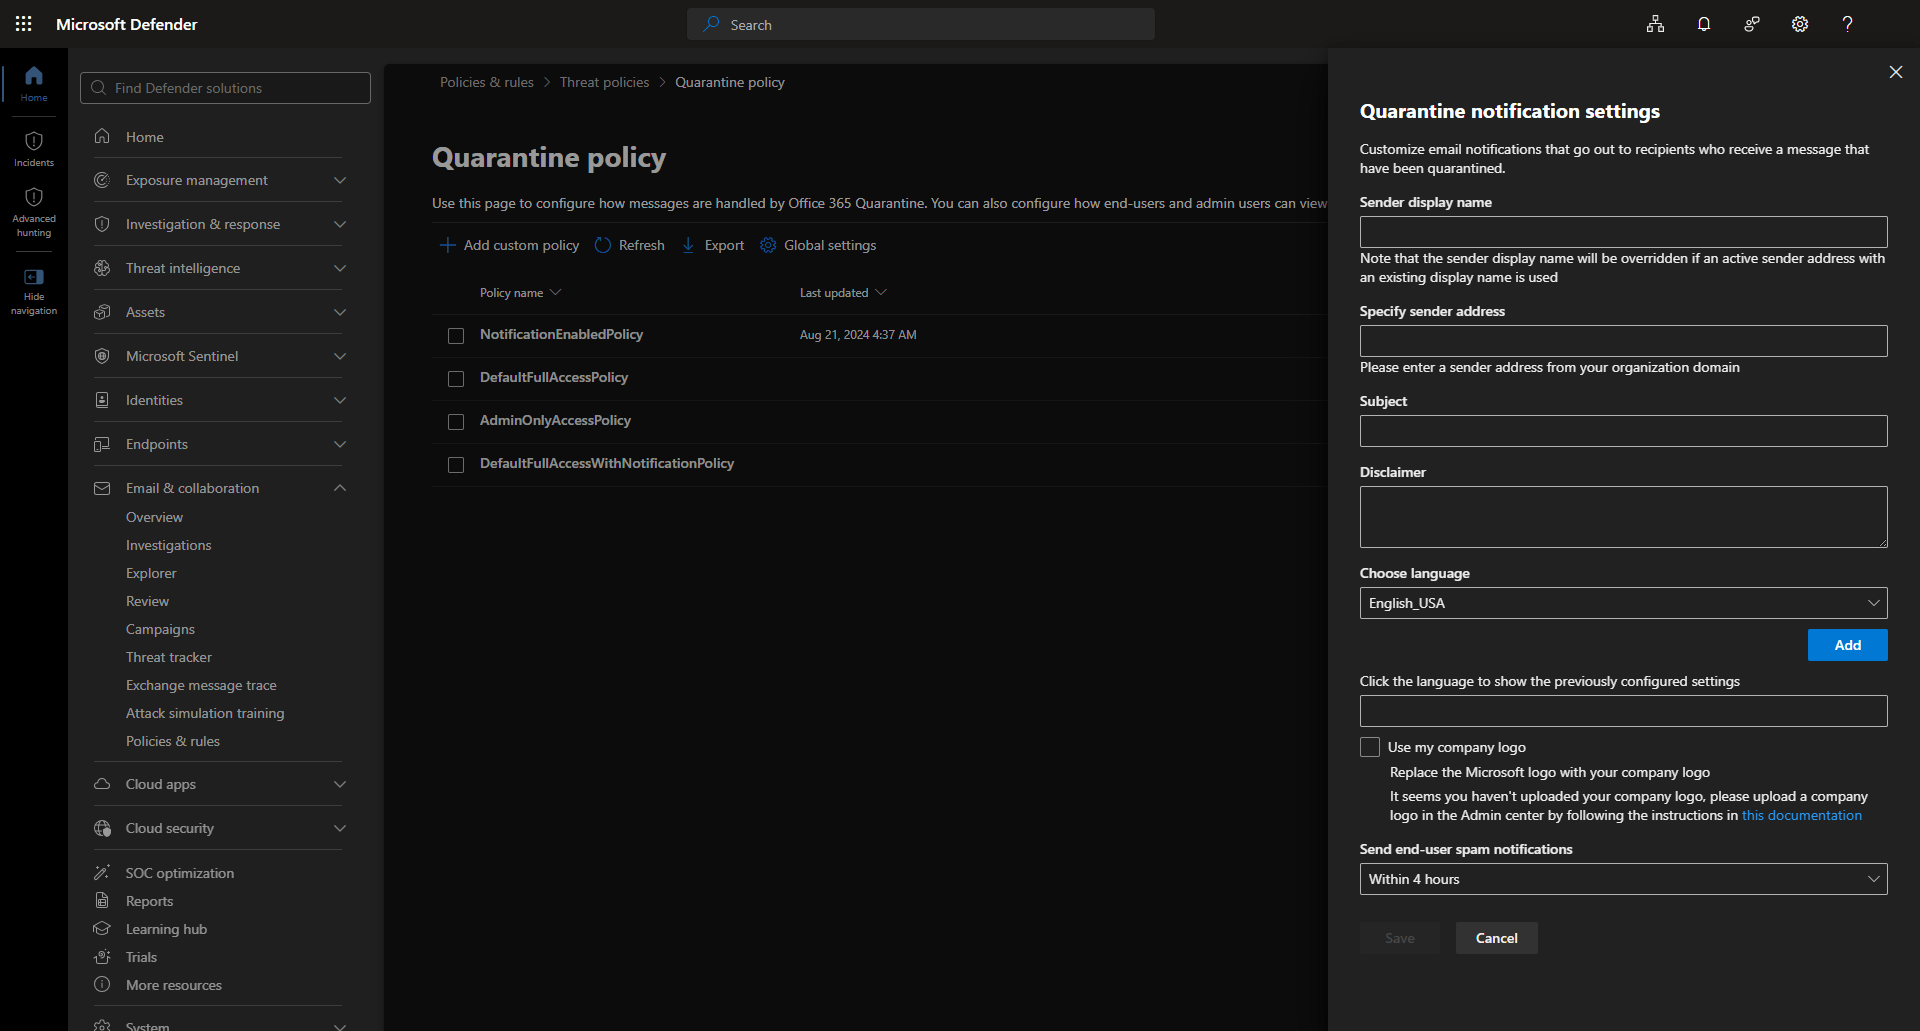Open the this documentation link
The width and height of the screenshot is (1920, 1031).
click(x=1802, y=815)
